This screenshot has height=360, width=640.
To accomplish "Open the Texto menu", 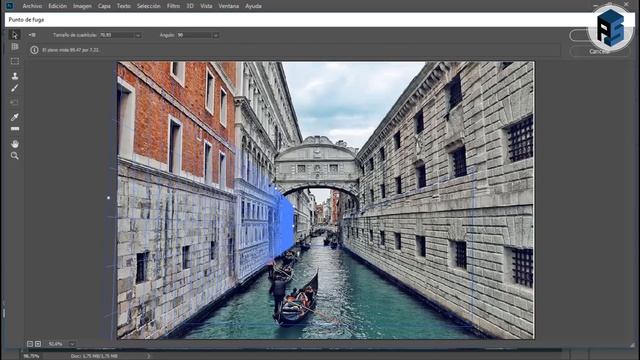I will tap(124, 6).
